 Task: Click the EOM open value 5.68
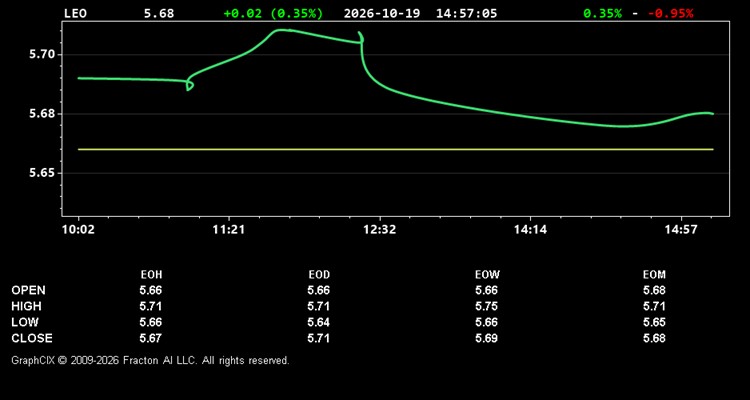[x=654, y=290]
